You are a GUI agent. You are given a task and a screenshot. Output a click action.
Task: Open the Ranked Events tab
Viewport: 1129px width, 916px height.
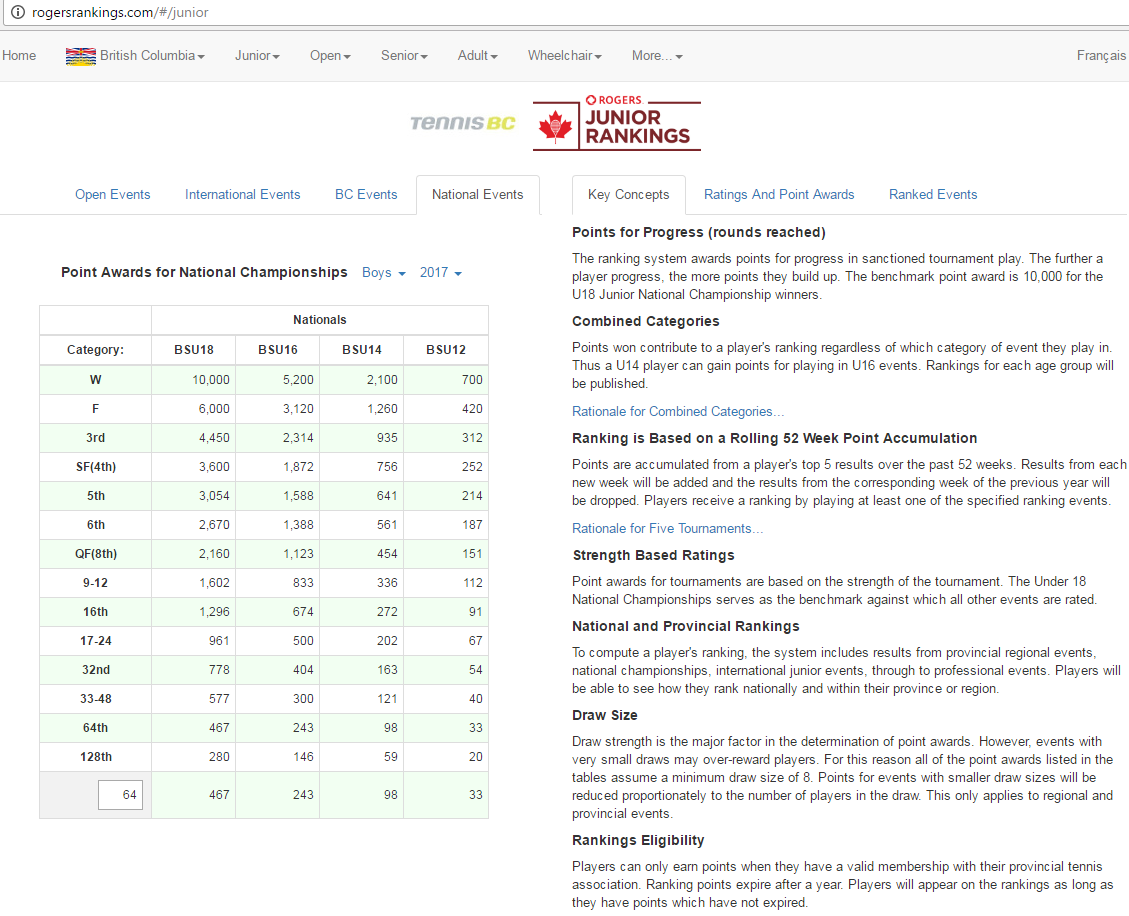click(x=933, y=194)
